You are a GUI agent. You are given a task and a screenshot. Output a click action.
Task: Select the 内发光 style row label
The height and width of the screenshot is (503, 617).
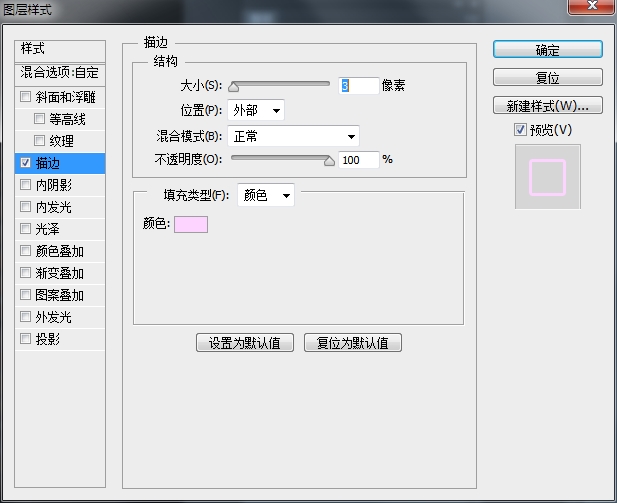point(54,207)
